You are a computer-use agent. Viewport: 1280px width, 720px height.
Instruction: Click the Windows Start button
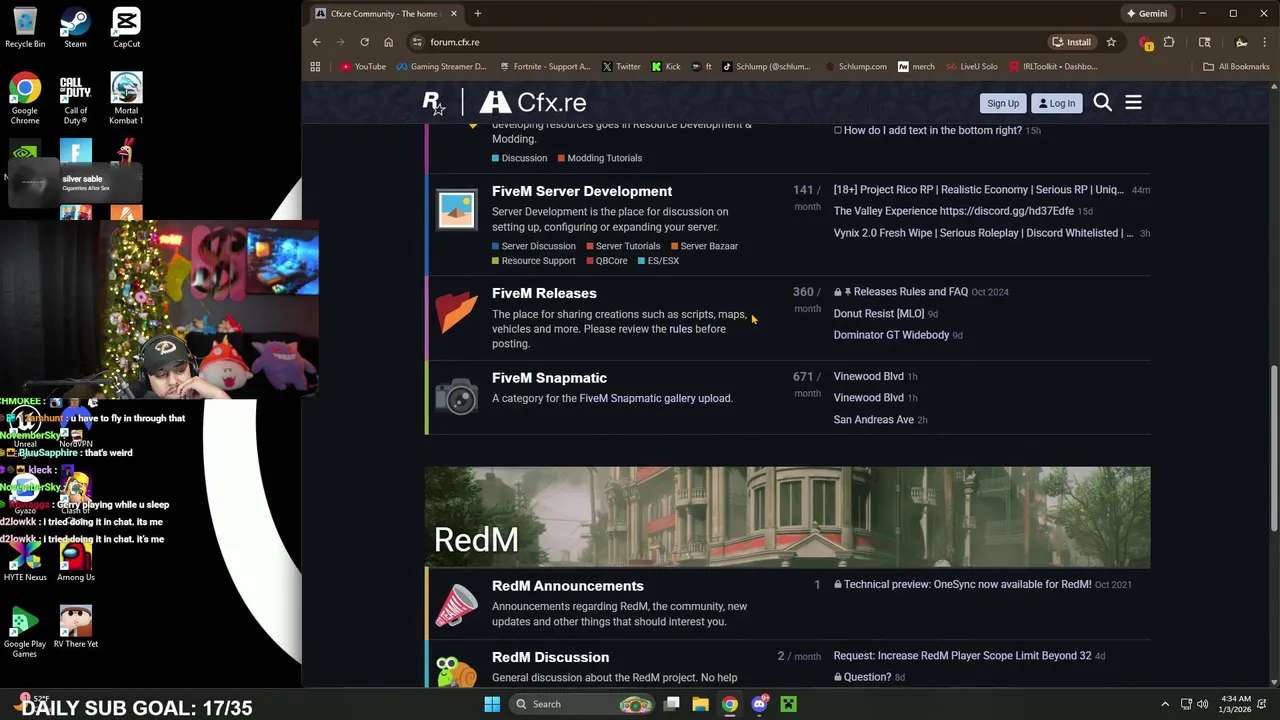(492, 704)
